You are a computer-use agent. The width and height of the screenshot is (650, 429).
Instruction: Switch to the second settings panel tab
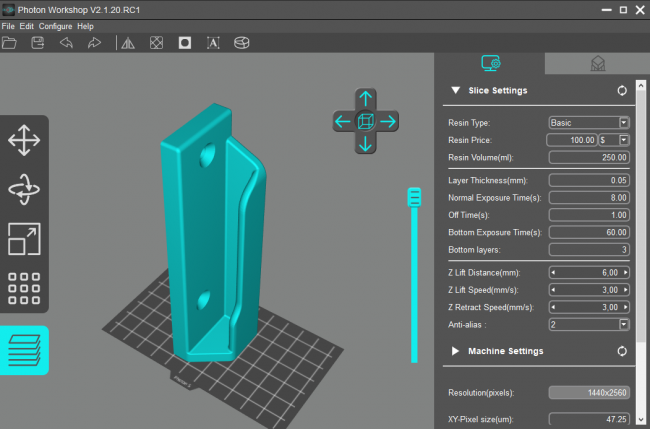(x=598, y=63)
